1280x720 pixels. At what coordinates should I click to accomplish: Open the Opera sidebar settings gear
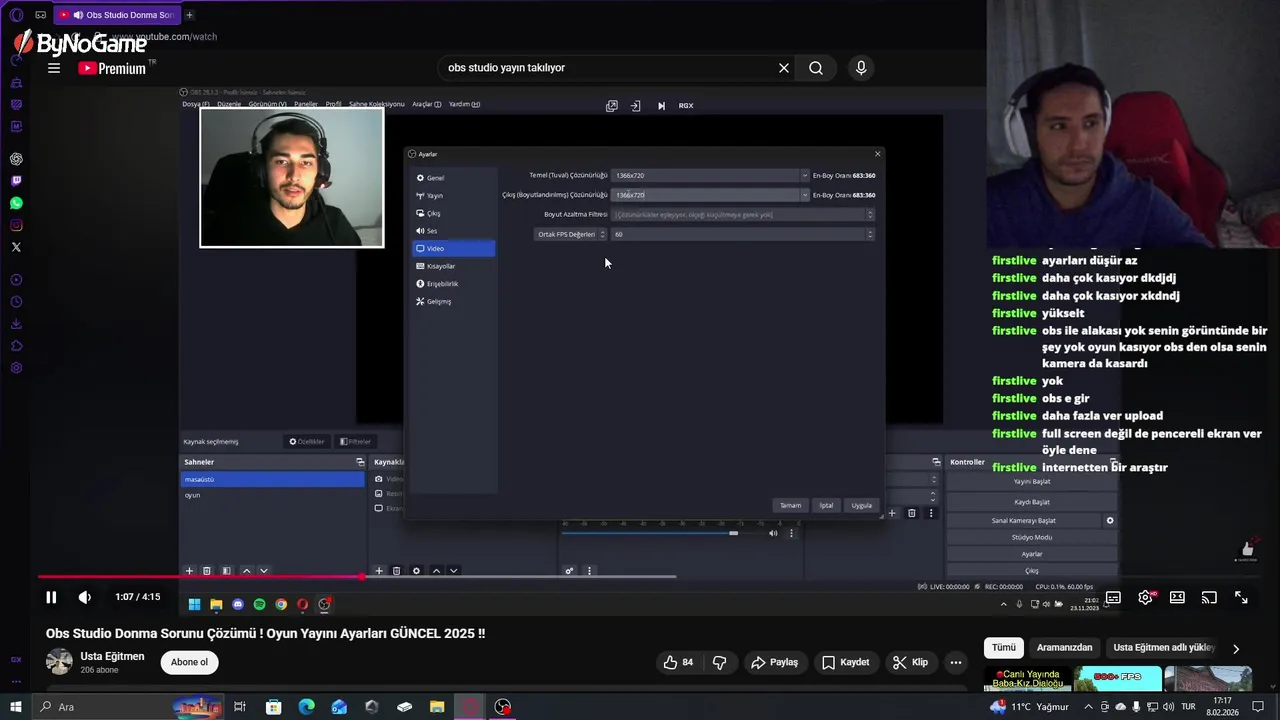coord(16,368)
